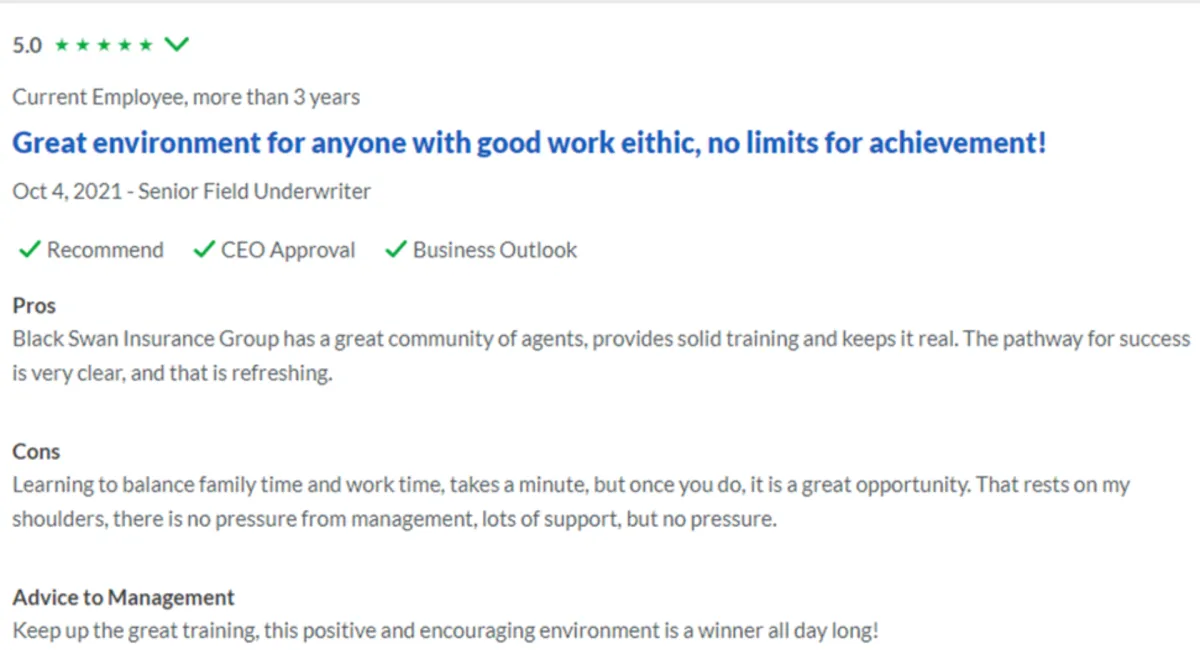Click the Black Swan Insurance Group pros text
The width and height of the screenshot is (1200, 650).
click(x=601, y=357)
